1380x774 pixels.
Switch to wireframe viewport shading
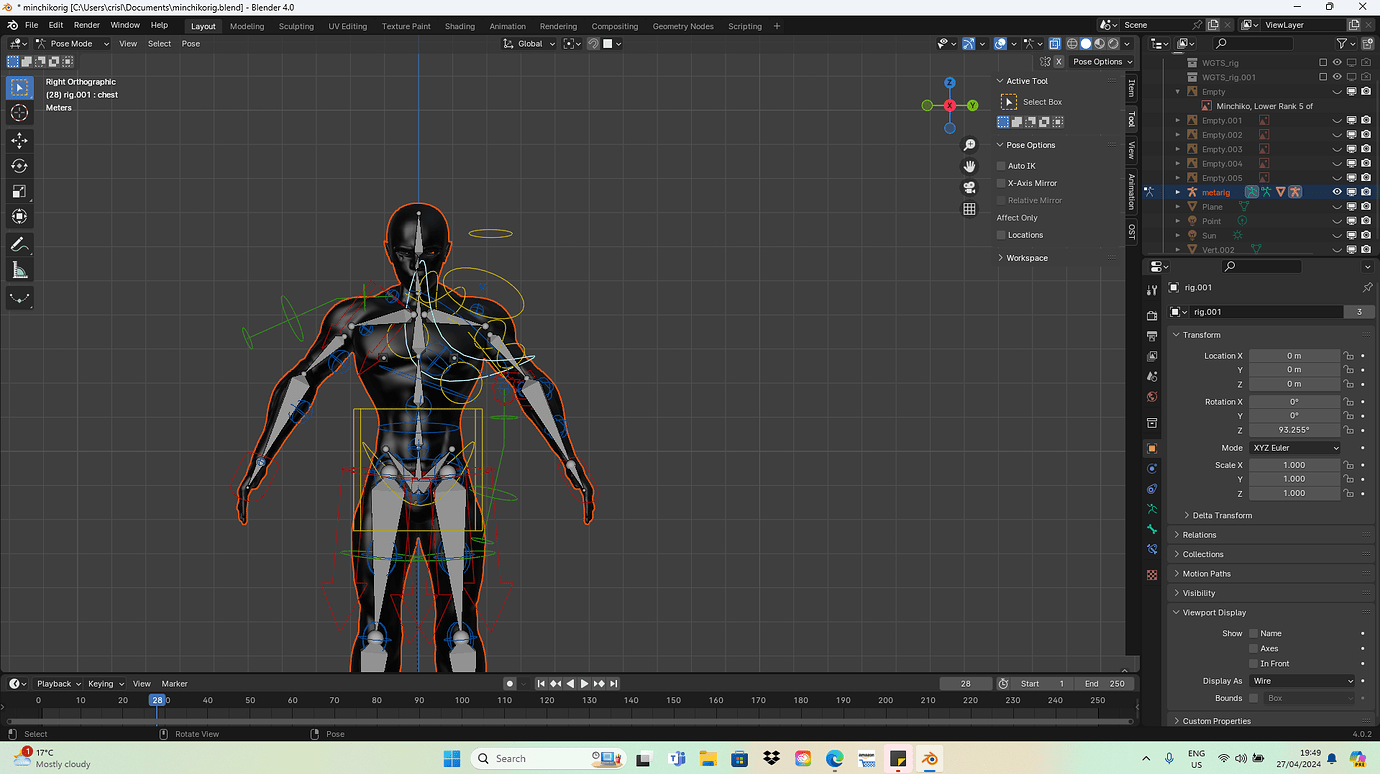coord(1072,44)
